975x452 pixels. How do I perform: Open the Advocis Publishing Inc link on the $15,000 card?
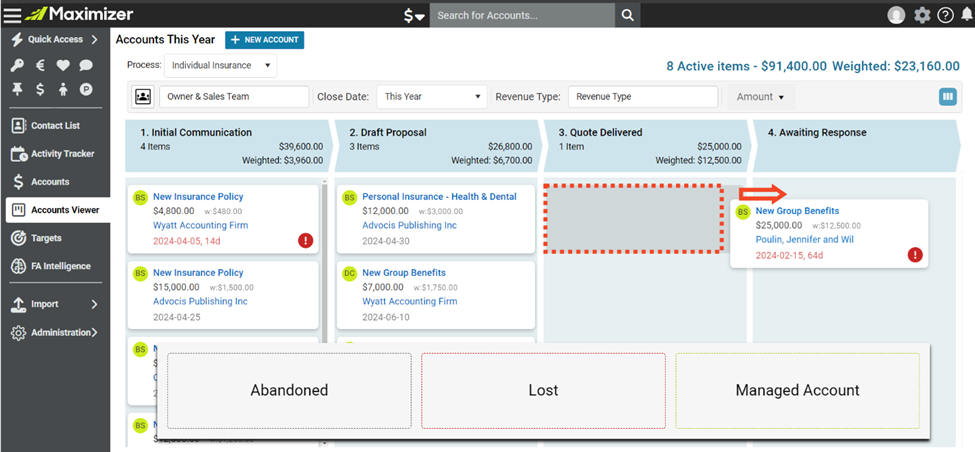tap(200, 301)
